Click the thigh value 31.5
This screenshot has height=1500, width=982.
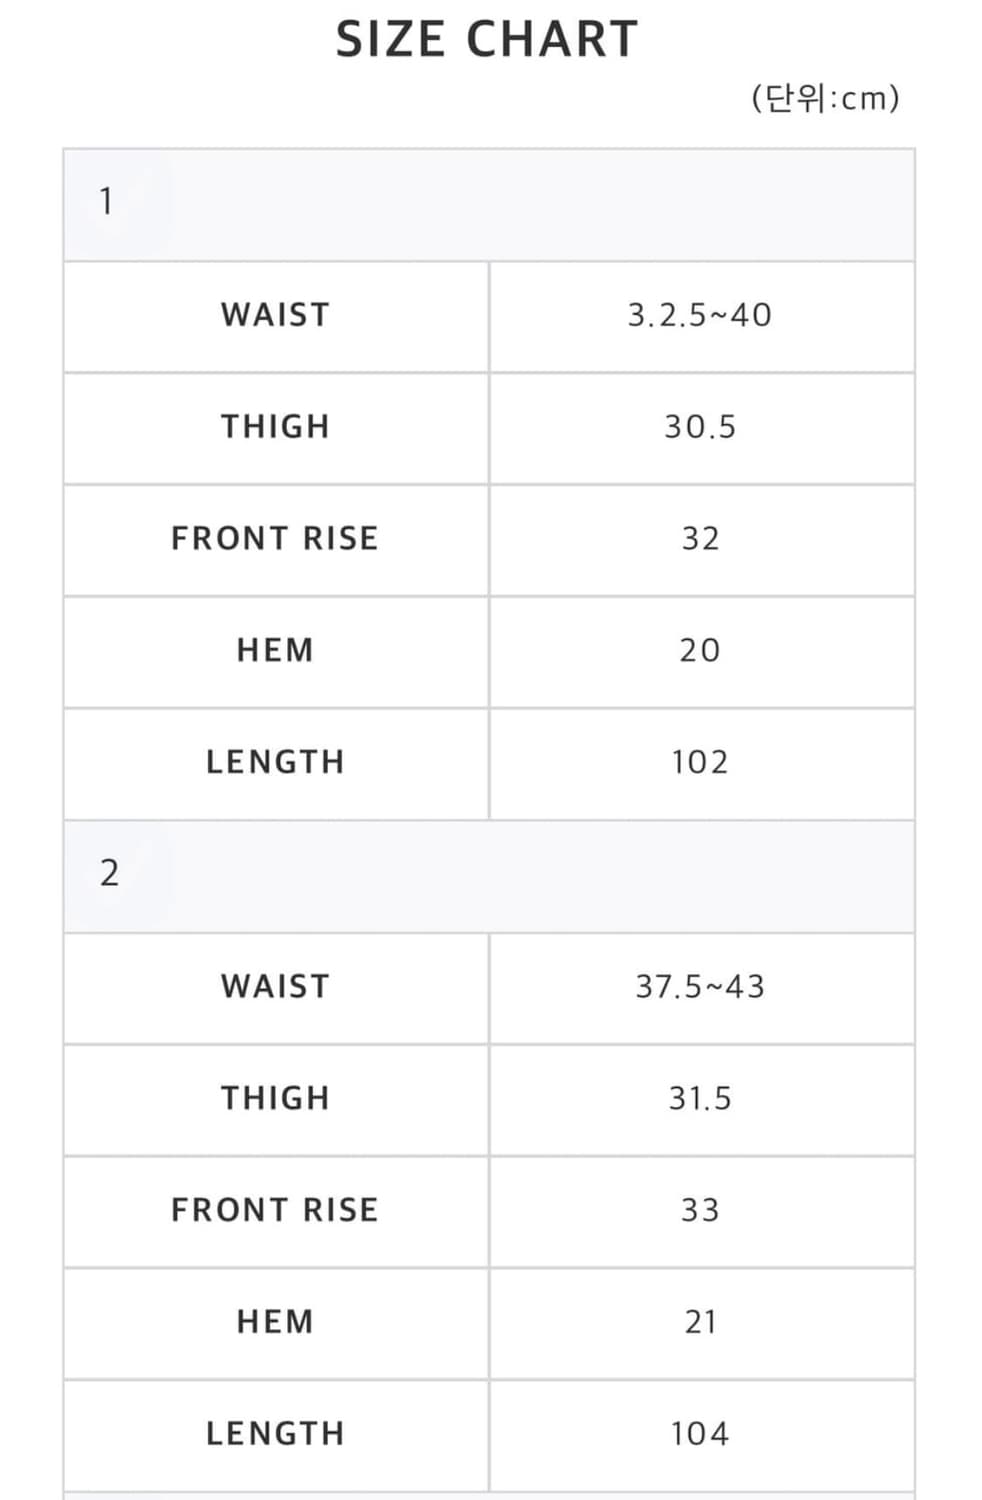tap(700, 1099)
